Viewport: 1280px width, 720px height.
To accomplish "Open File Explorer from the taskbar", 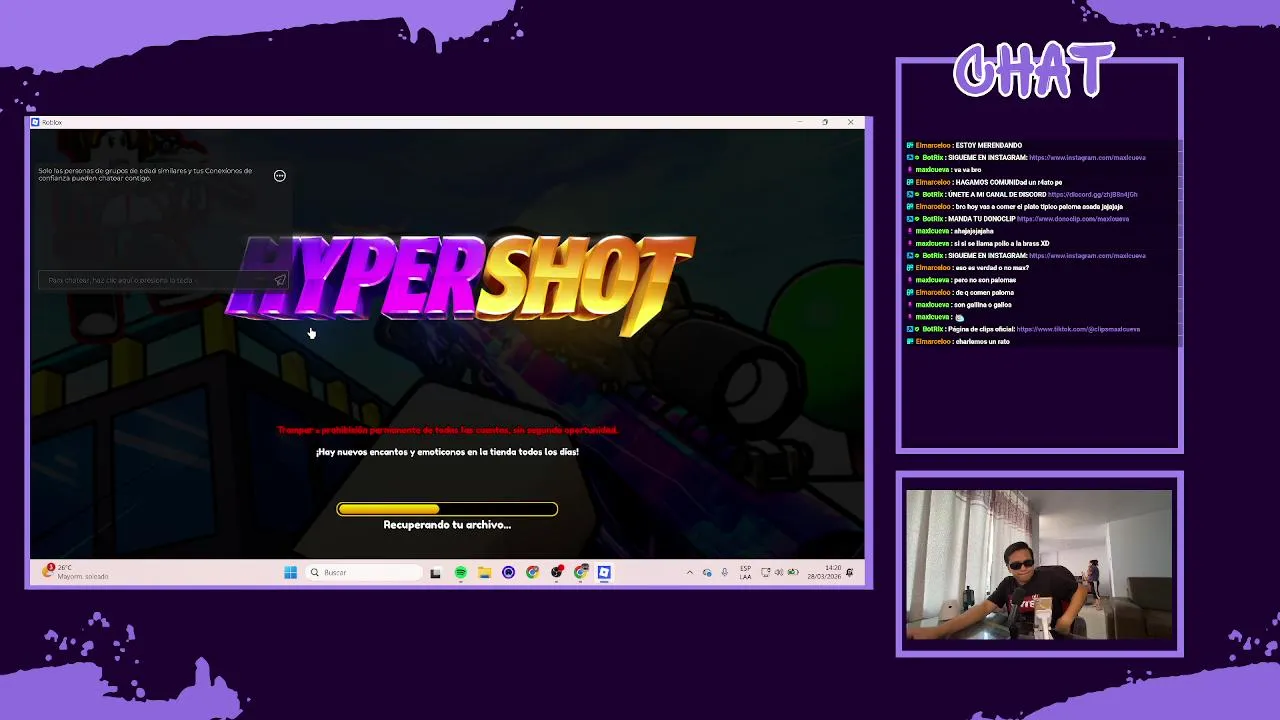I will [x=484, y=572].
